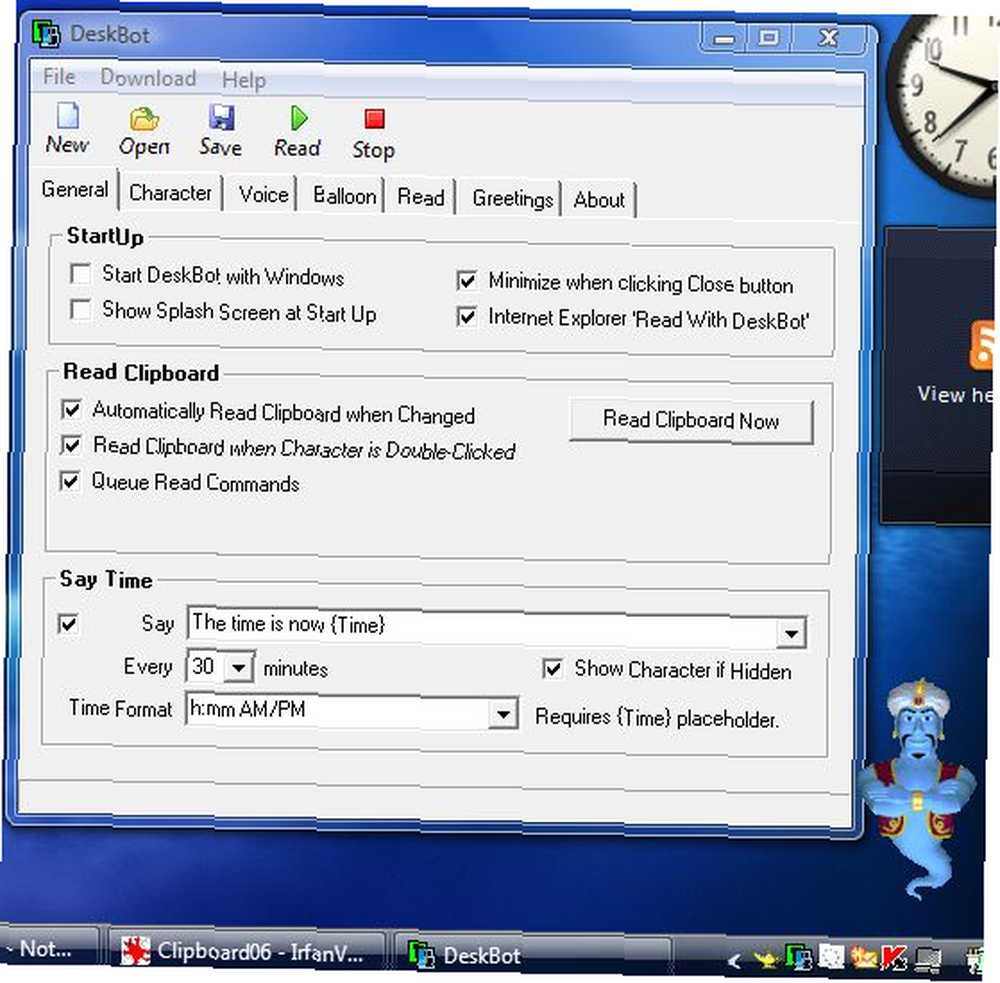Switch to the Balloon tab

344,195
